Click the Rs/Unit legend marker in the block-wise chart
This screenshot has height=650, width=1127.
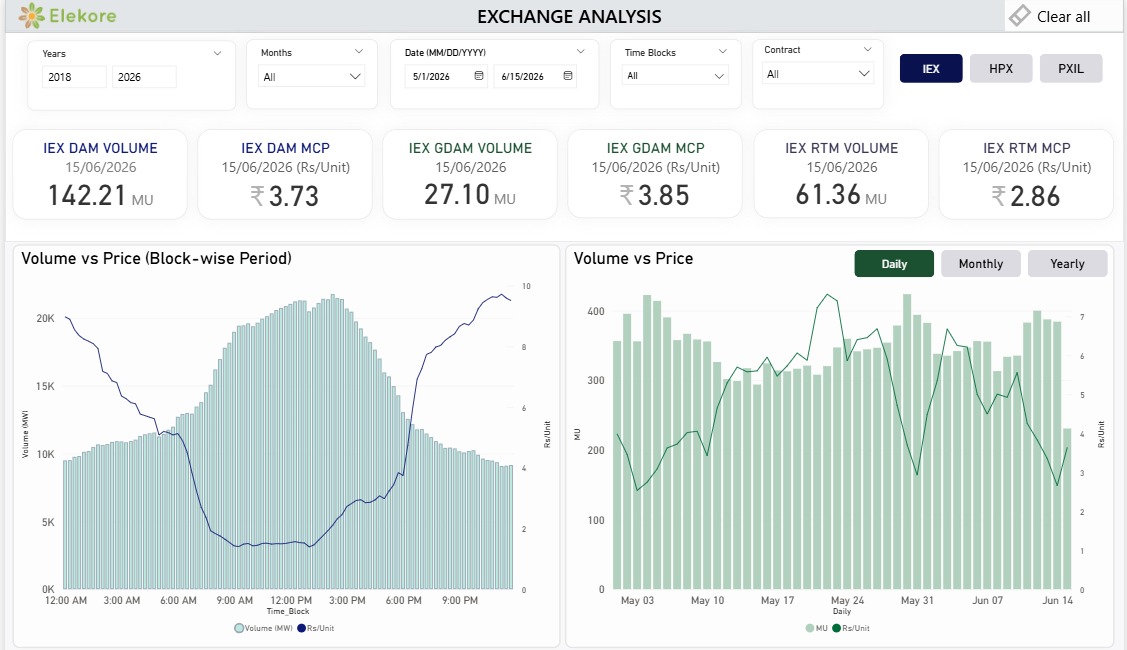click(302, 628)
